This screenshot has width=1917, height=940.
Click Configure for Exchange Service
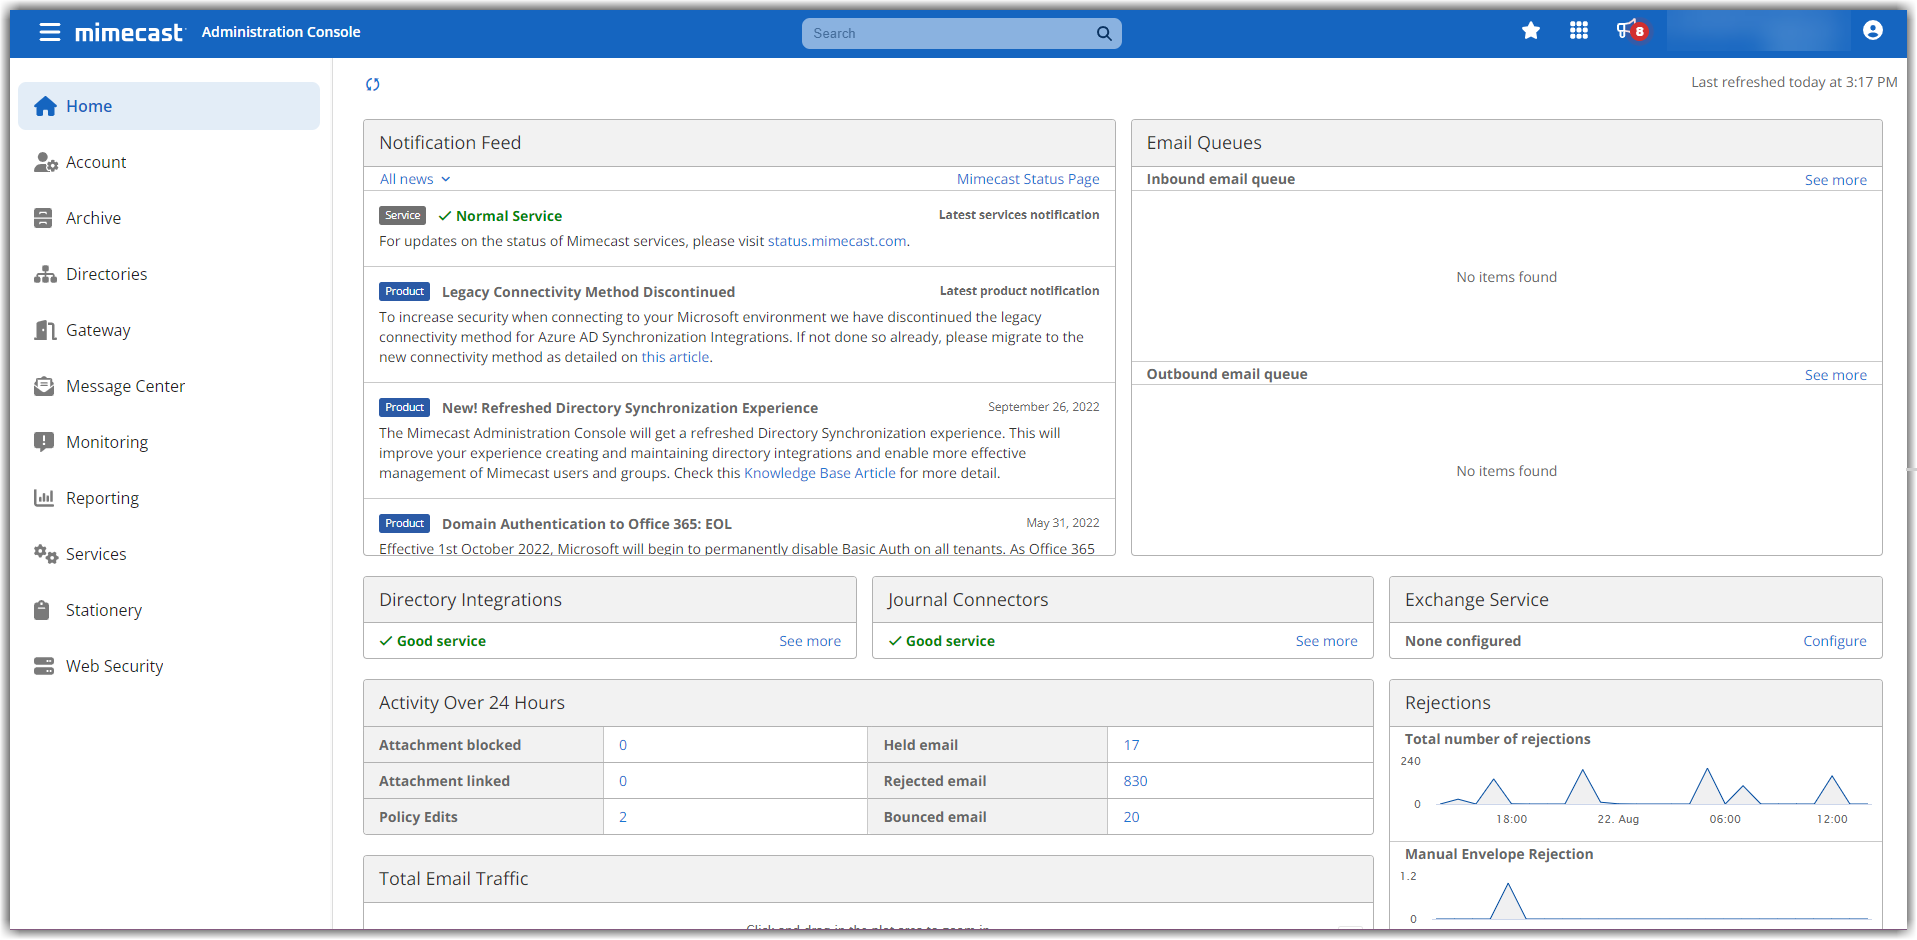pos(1834,641)
